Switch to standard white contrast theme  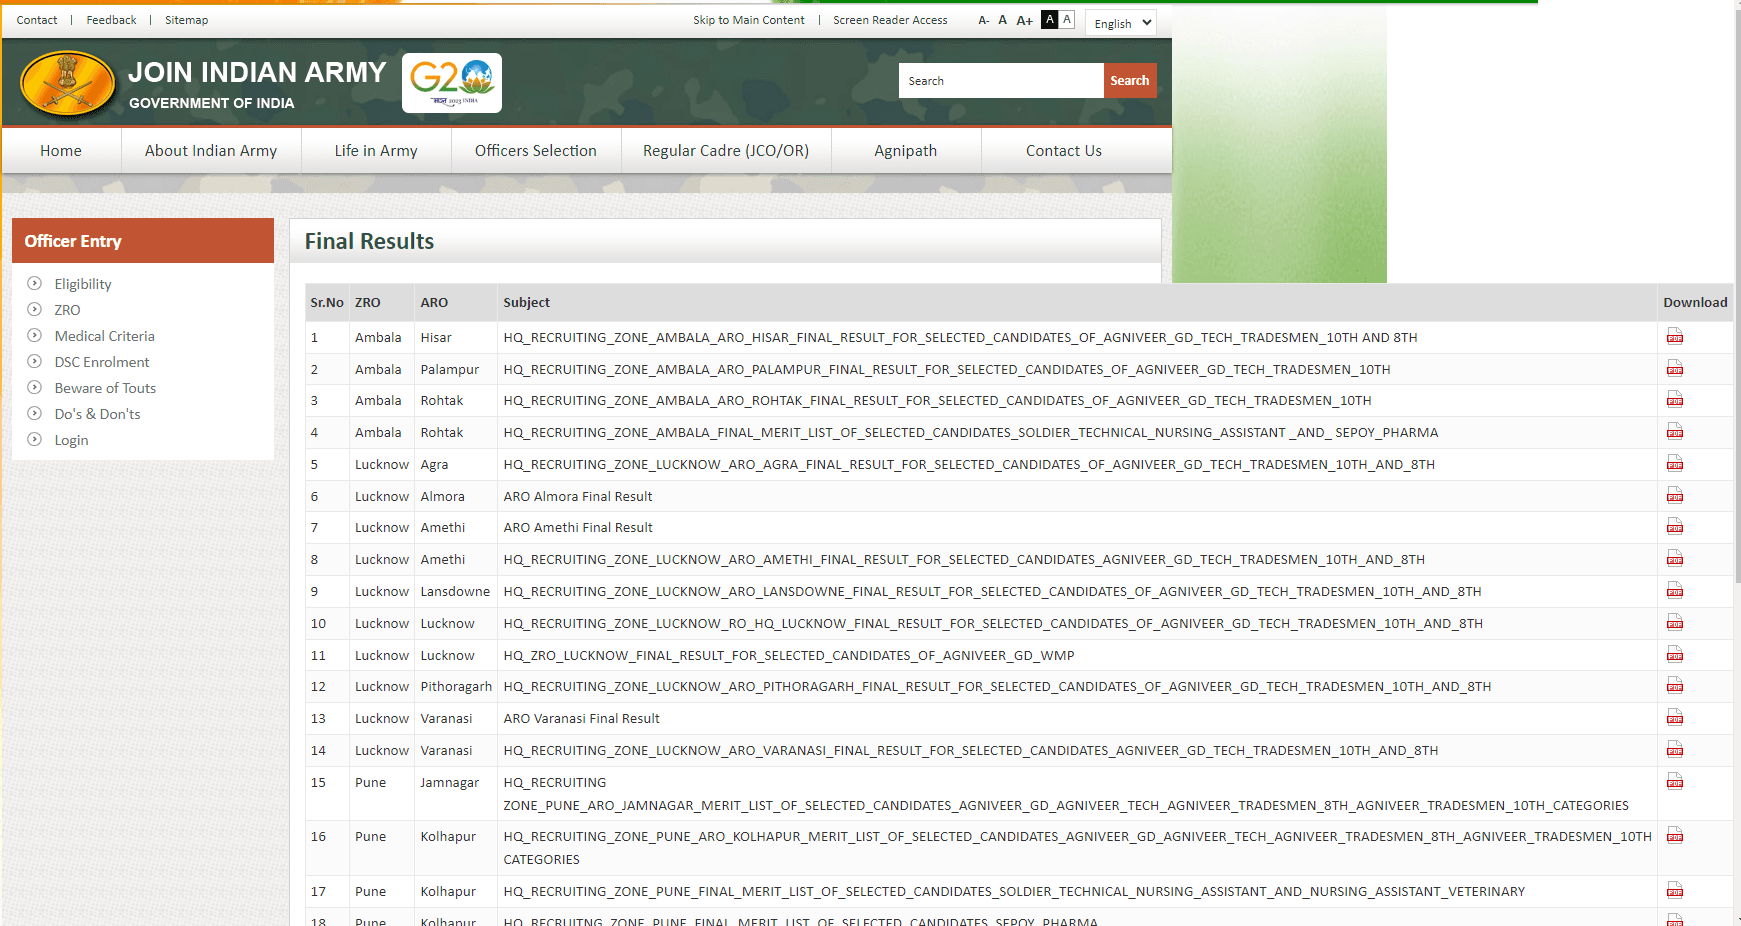click(1067, 20)
